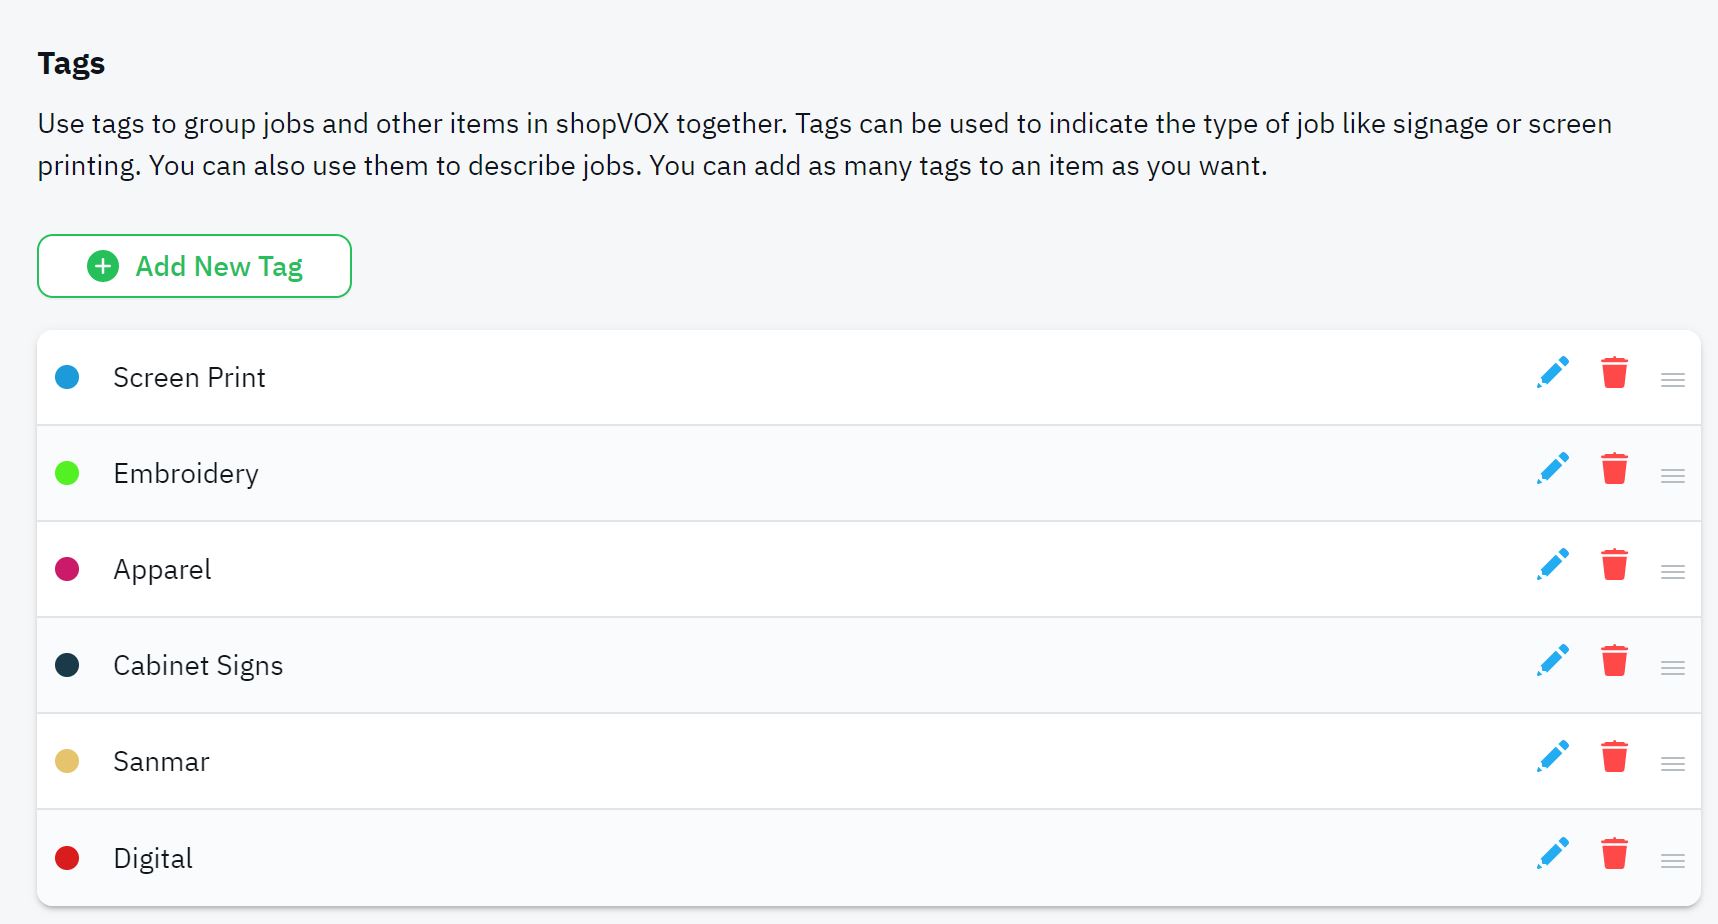Open editor for Sanmar tag

pyautogui.click(x=1553, y=756)
